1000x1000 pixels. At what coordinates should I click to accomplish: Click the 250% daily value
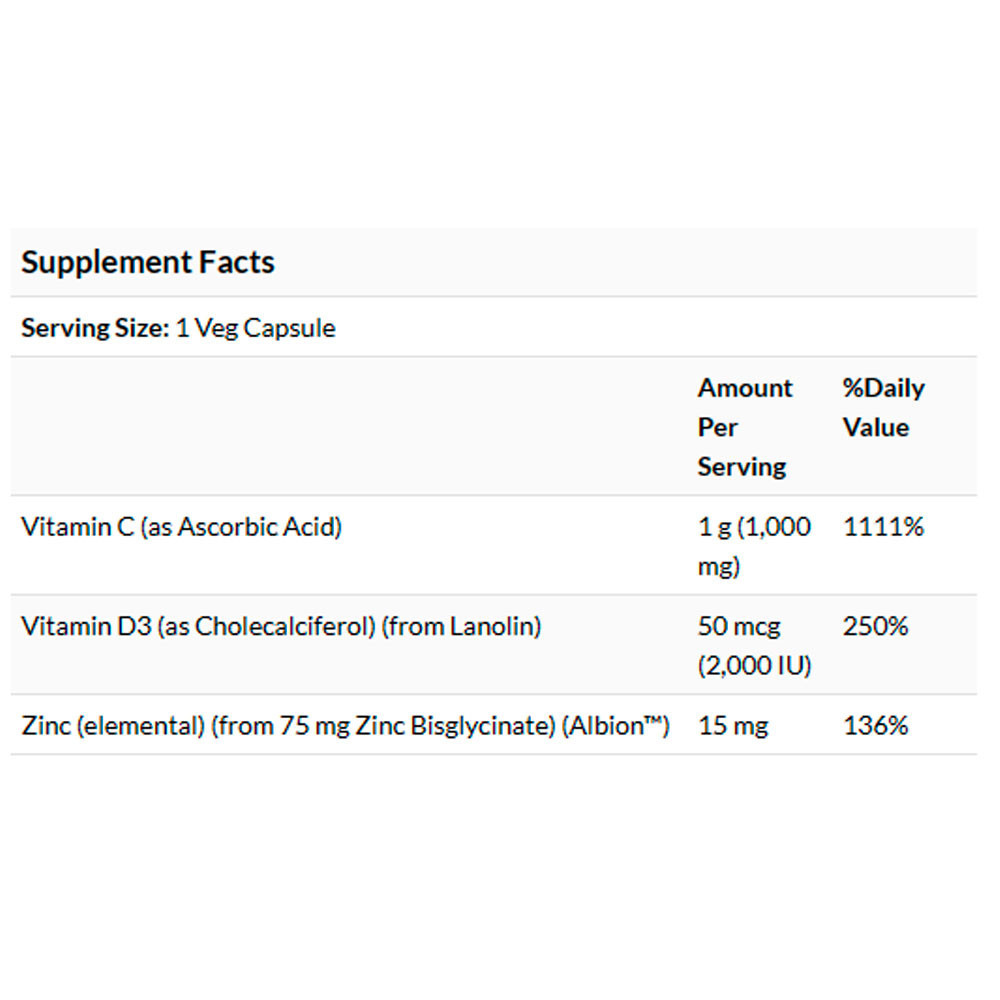[x=875, y=627]
